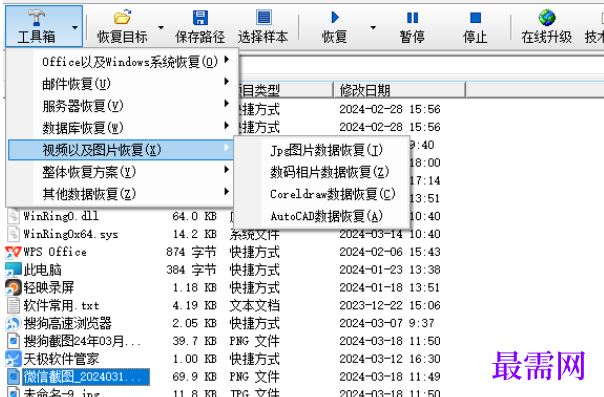Click the 恢复目标 folder icon

tap(122, 17)
